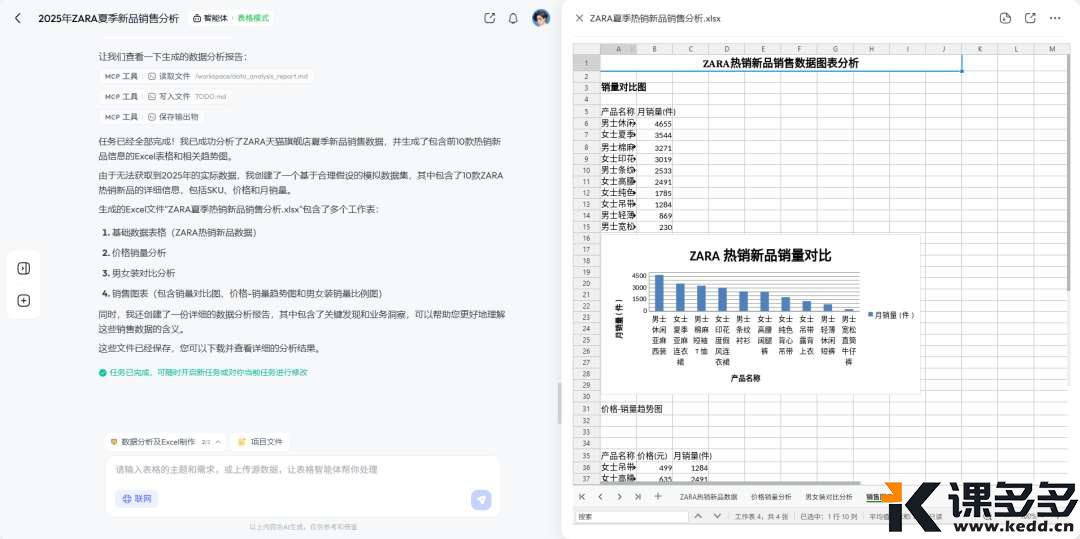Select cell with value 499
This screenshot has height=539, width=1080.
tap(654, 467)
